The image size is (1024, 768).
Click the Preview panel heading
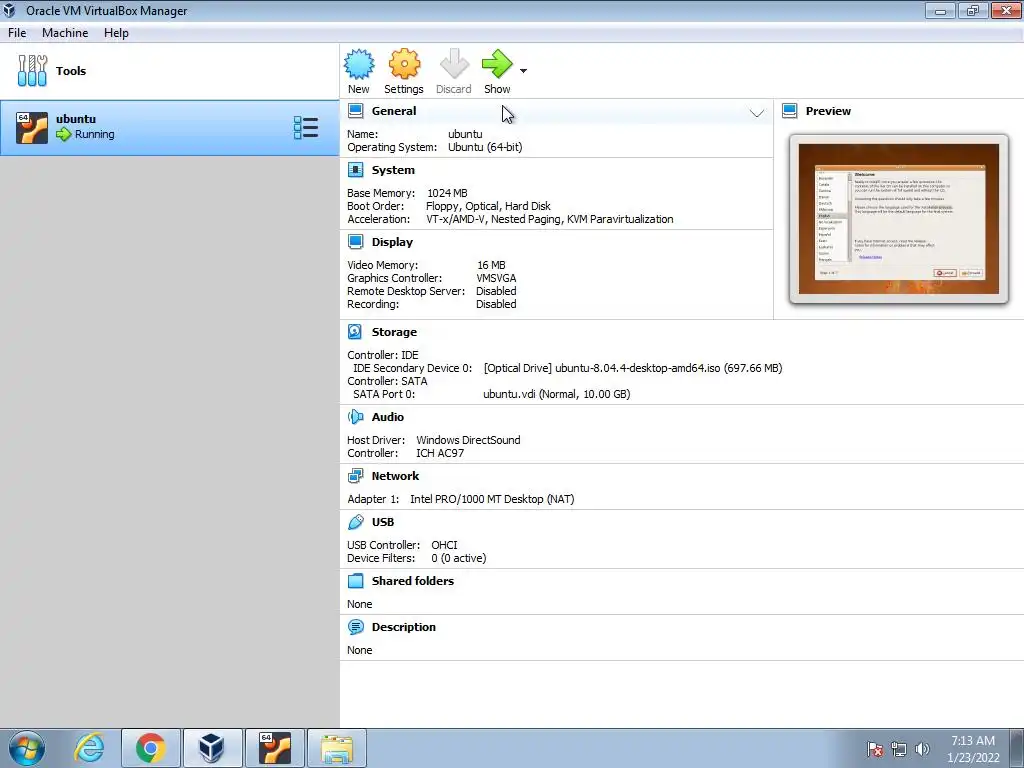[x=828, y=111]
